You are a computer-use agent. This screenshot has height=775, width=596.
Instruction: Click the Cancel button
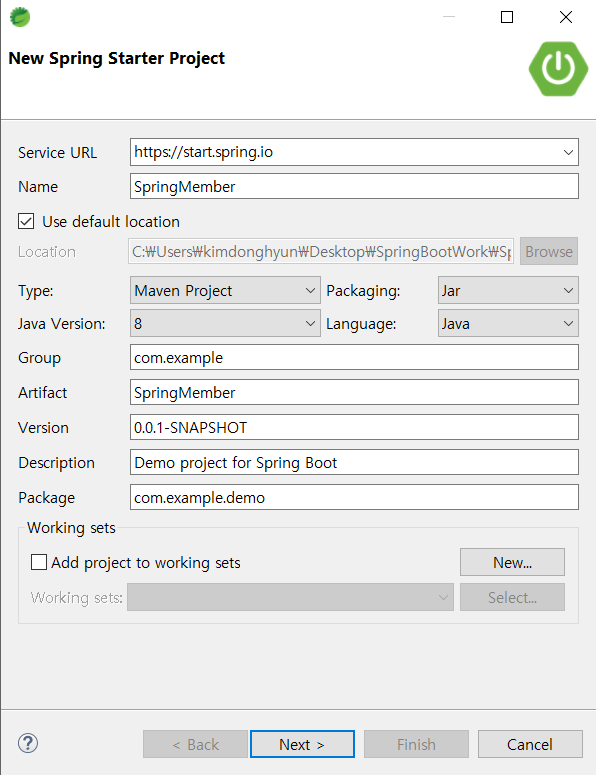click(530, 744)
